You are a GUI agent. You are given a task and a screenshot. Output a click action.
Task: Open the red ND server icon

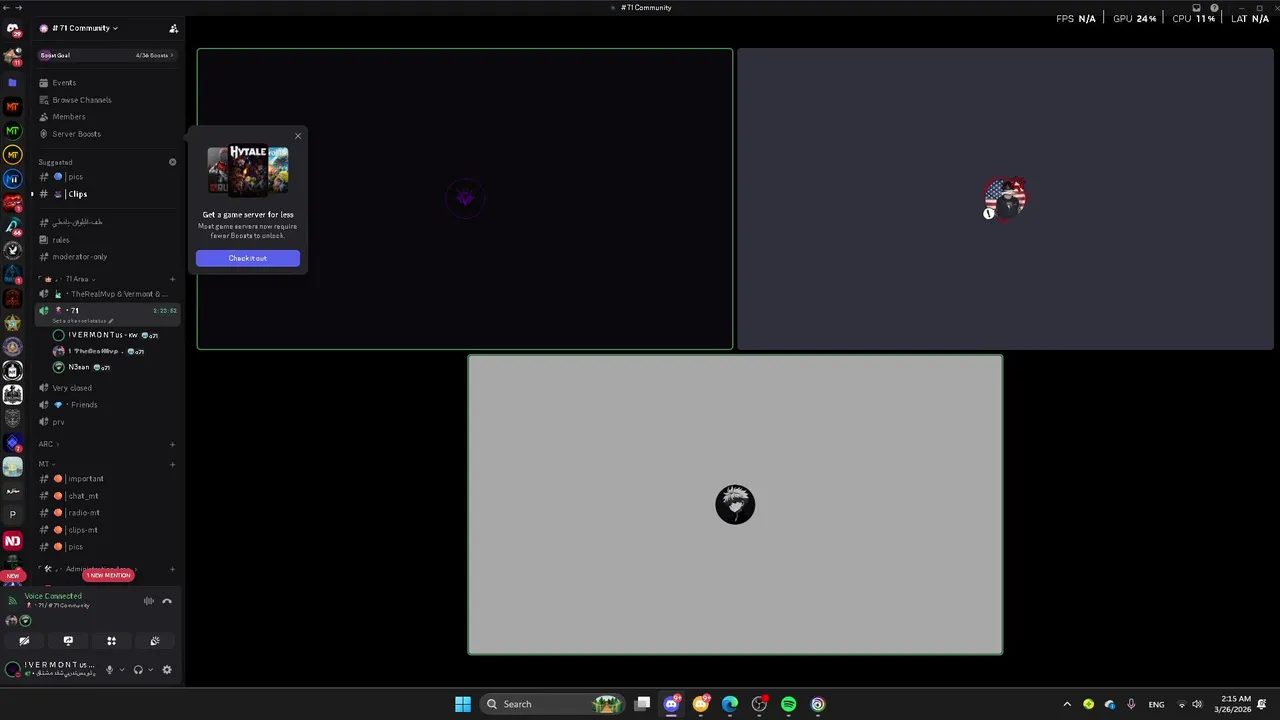(12, 541)
